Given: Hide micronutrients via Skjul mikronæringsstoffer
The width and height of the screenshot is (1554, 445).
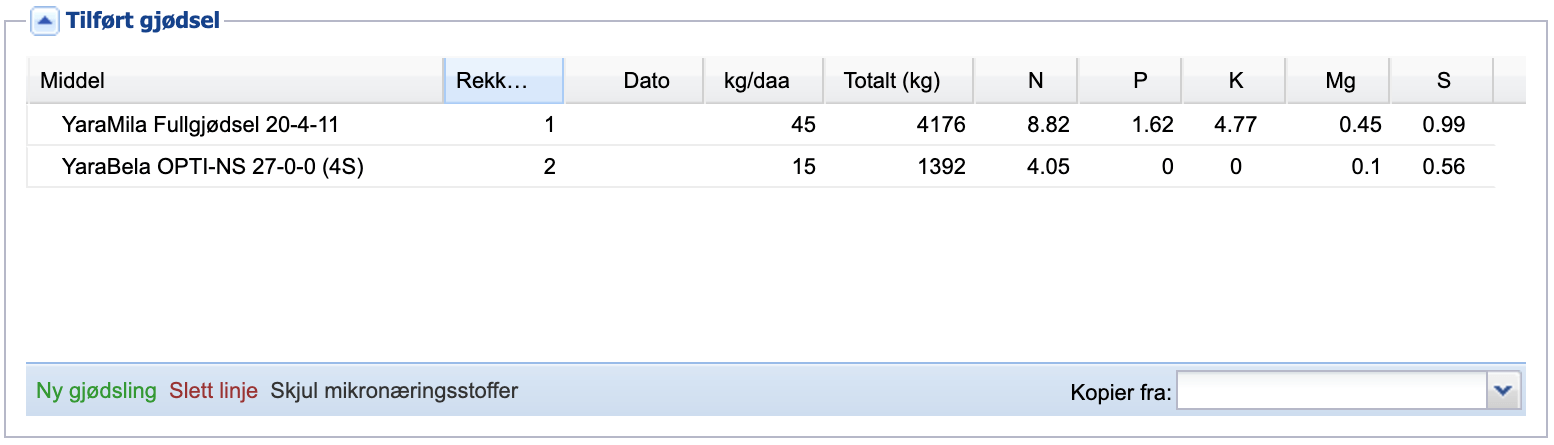Looking at the screenshot, I should (x=394, y=390).
